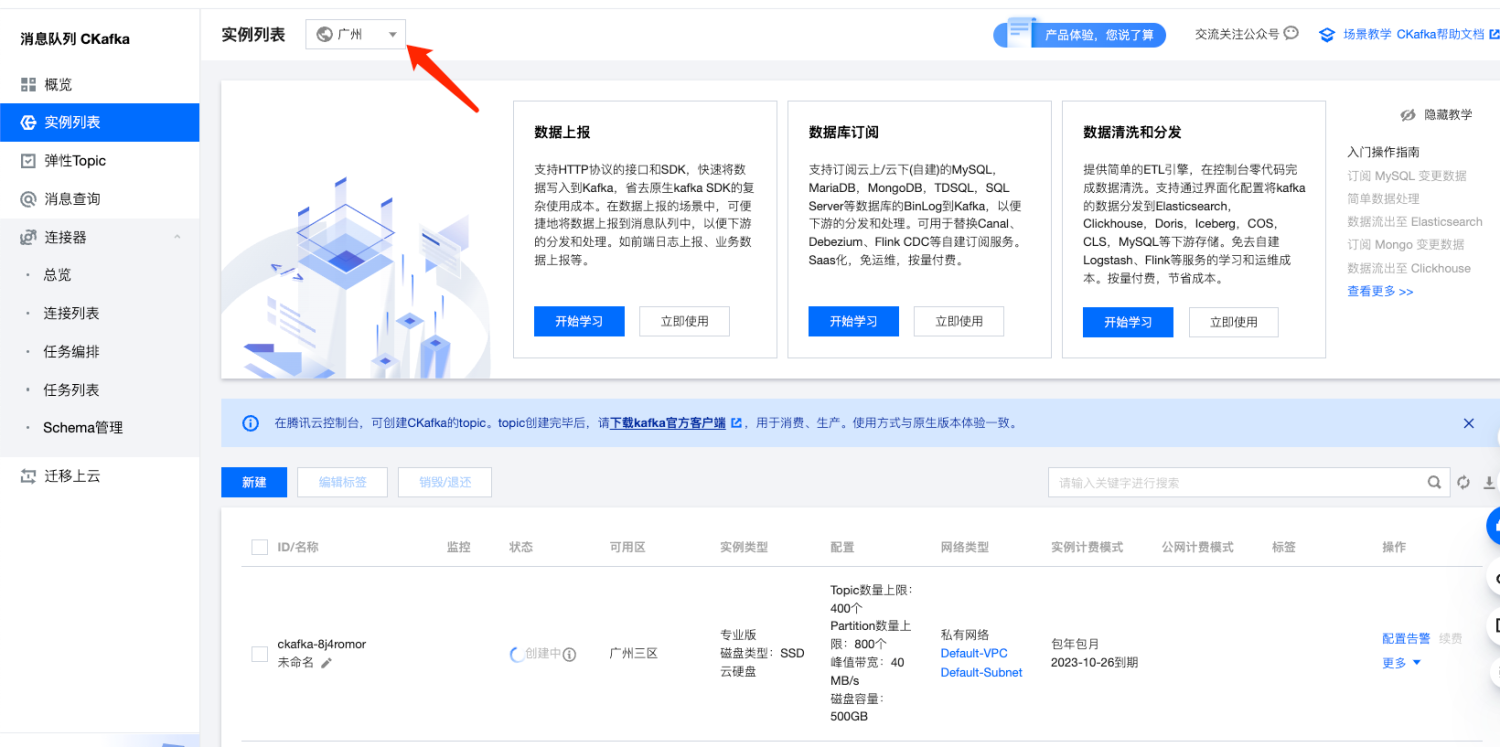Click the 实例列表 sidebar icon

pyautogui.click(x=28, y=122)
